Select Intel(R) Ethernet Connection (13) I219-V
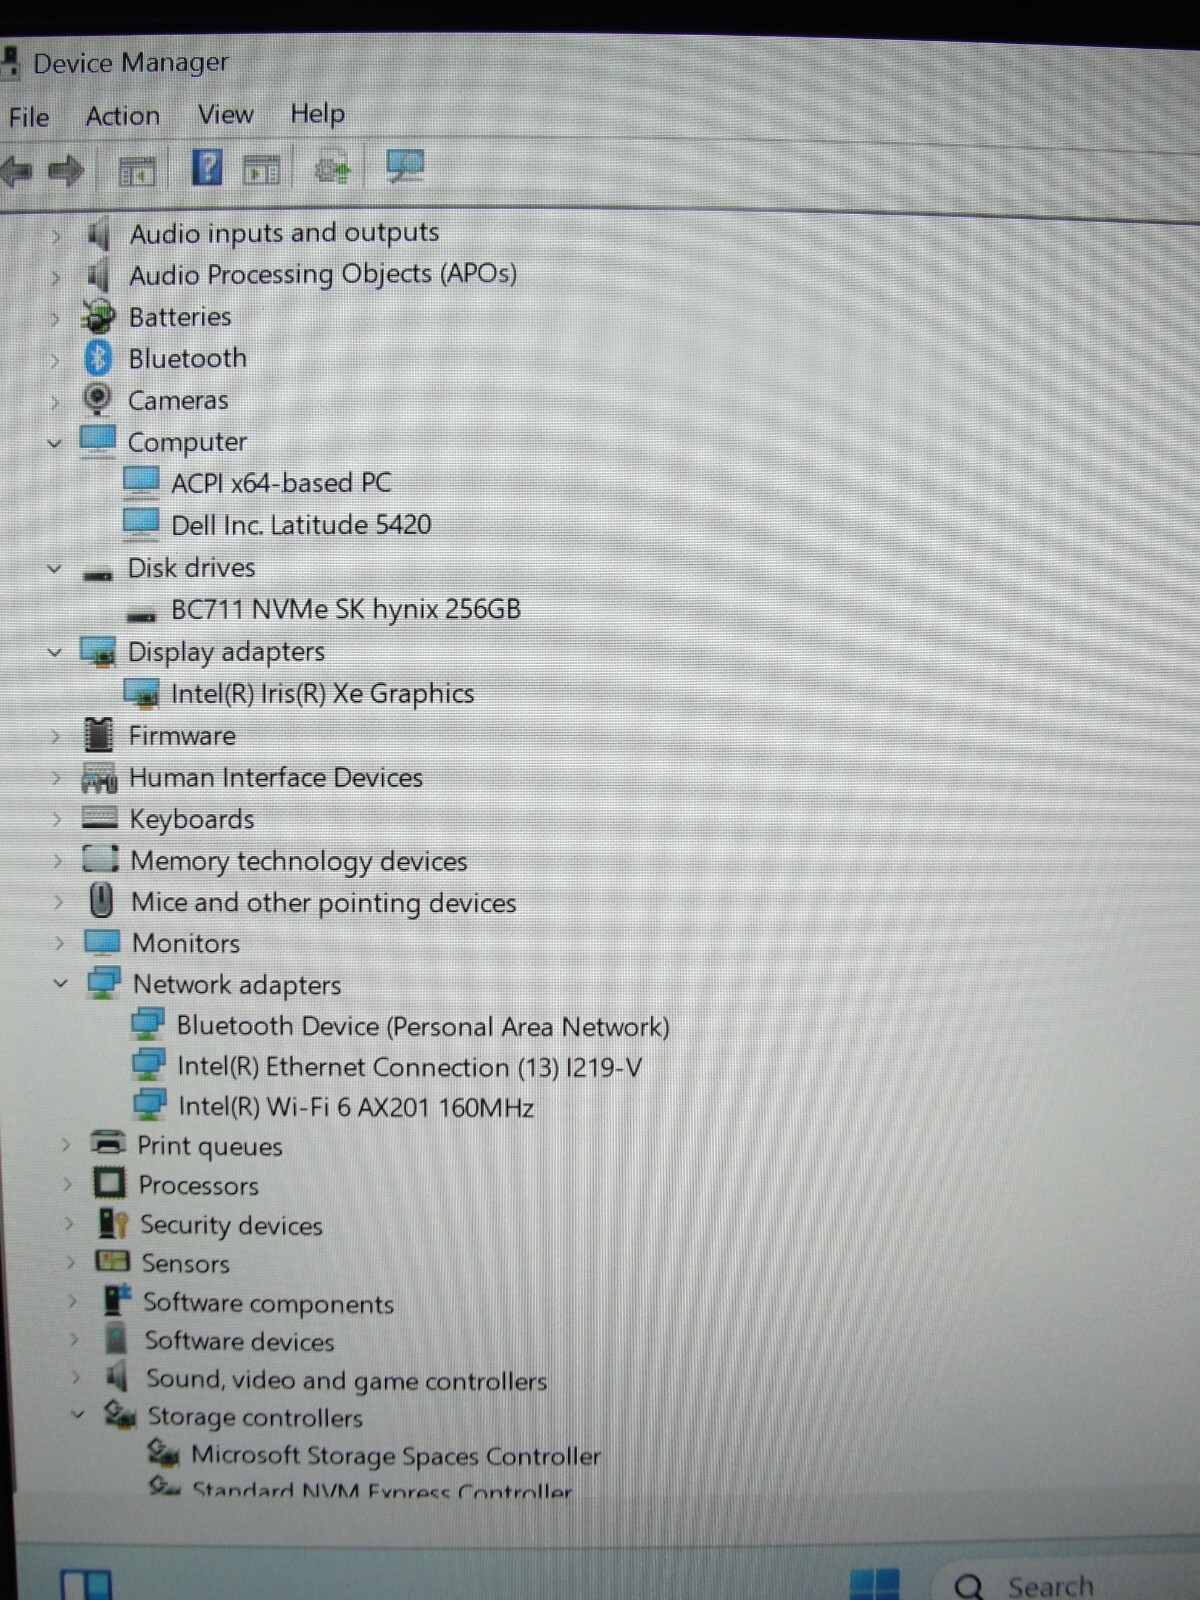1200x1600 pixels. pyautogui.click(x=409, y=1067)
